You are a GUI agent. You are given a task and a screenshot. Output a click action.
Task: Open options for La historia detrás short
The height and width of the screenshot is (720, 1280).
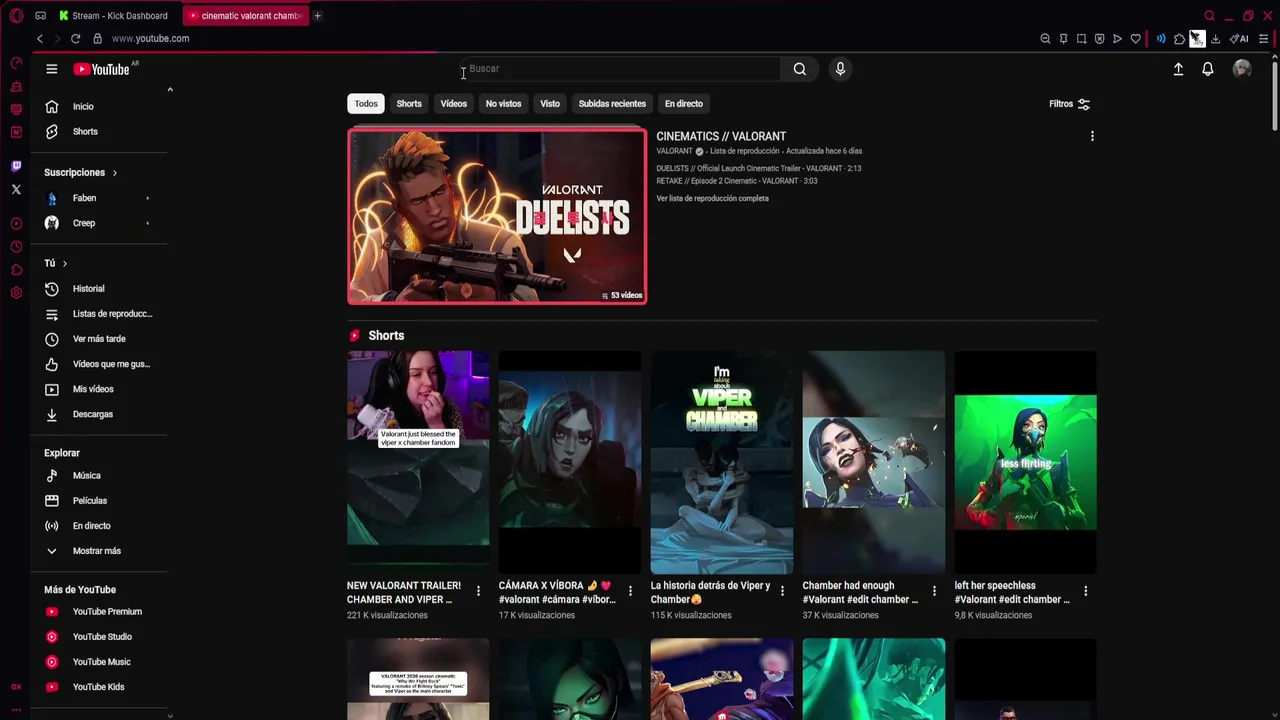[x=782, y=591]
